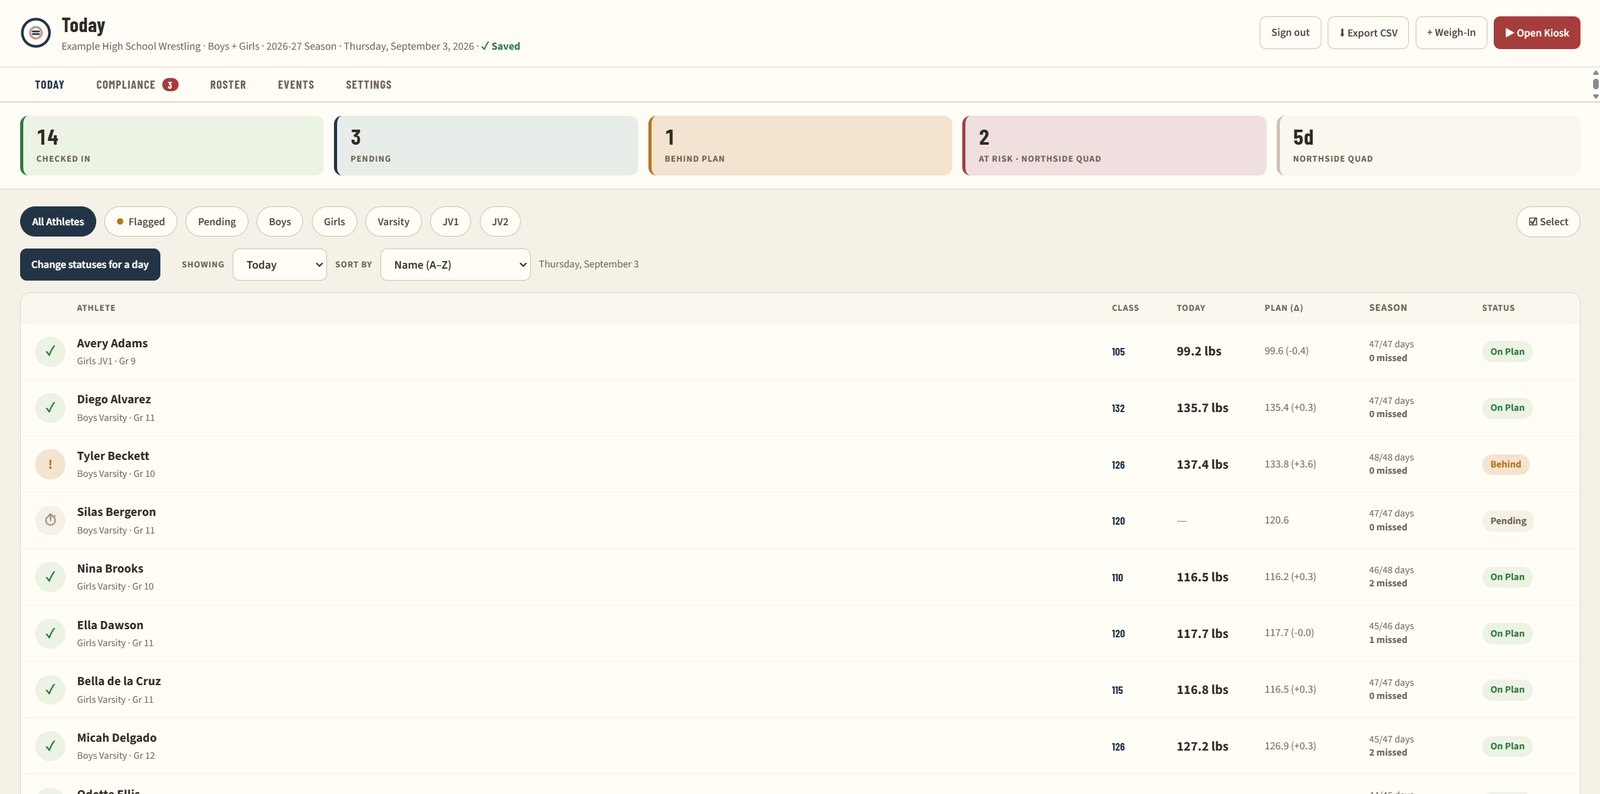
Task: Open athlete Avery Adams by name
Action: [x=112, y=343]
